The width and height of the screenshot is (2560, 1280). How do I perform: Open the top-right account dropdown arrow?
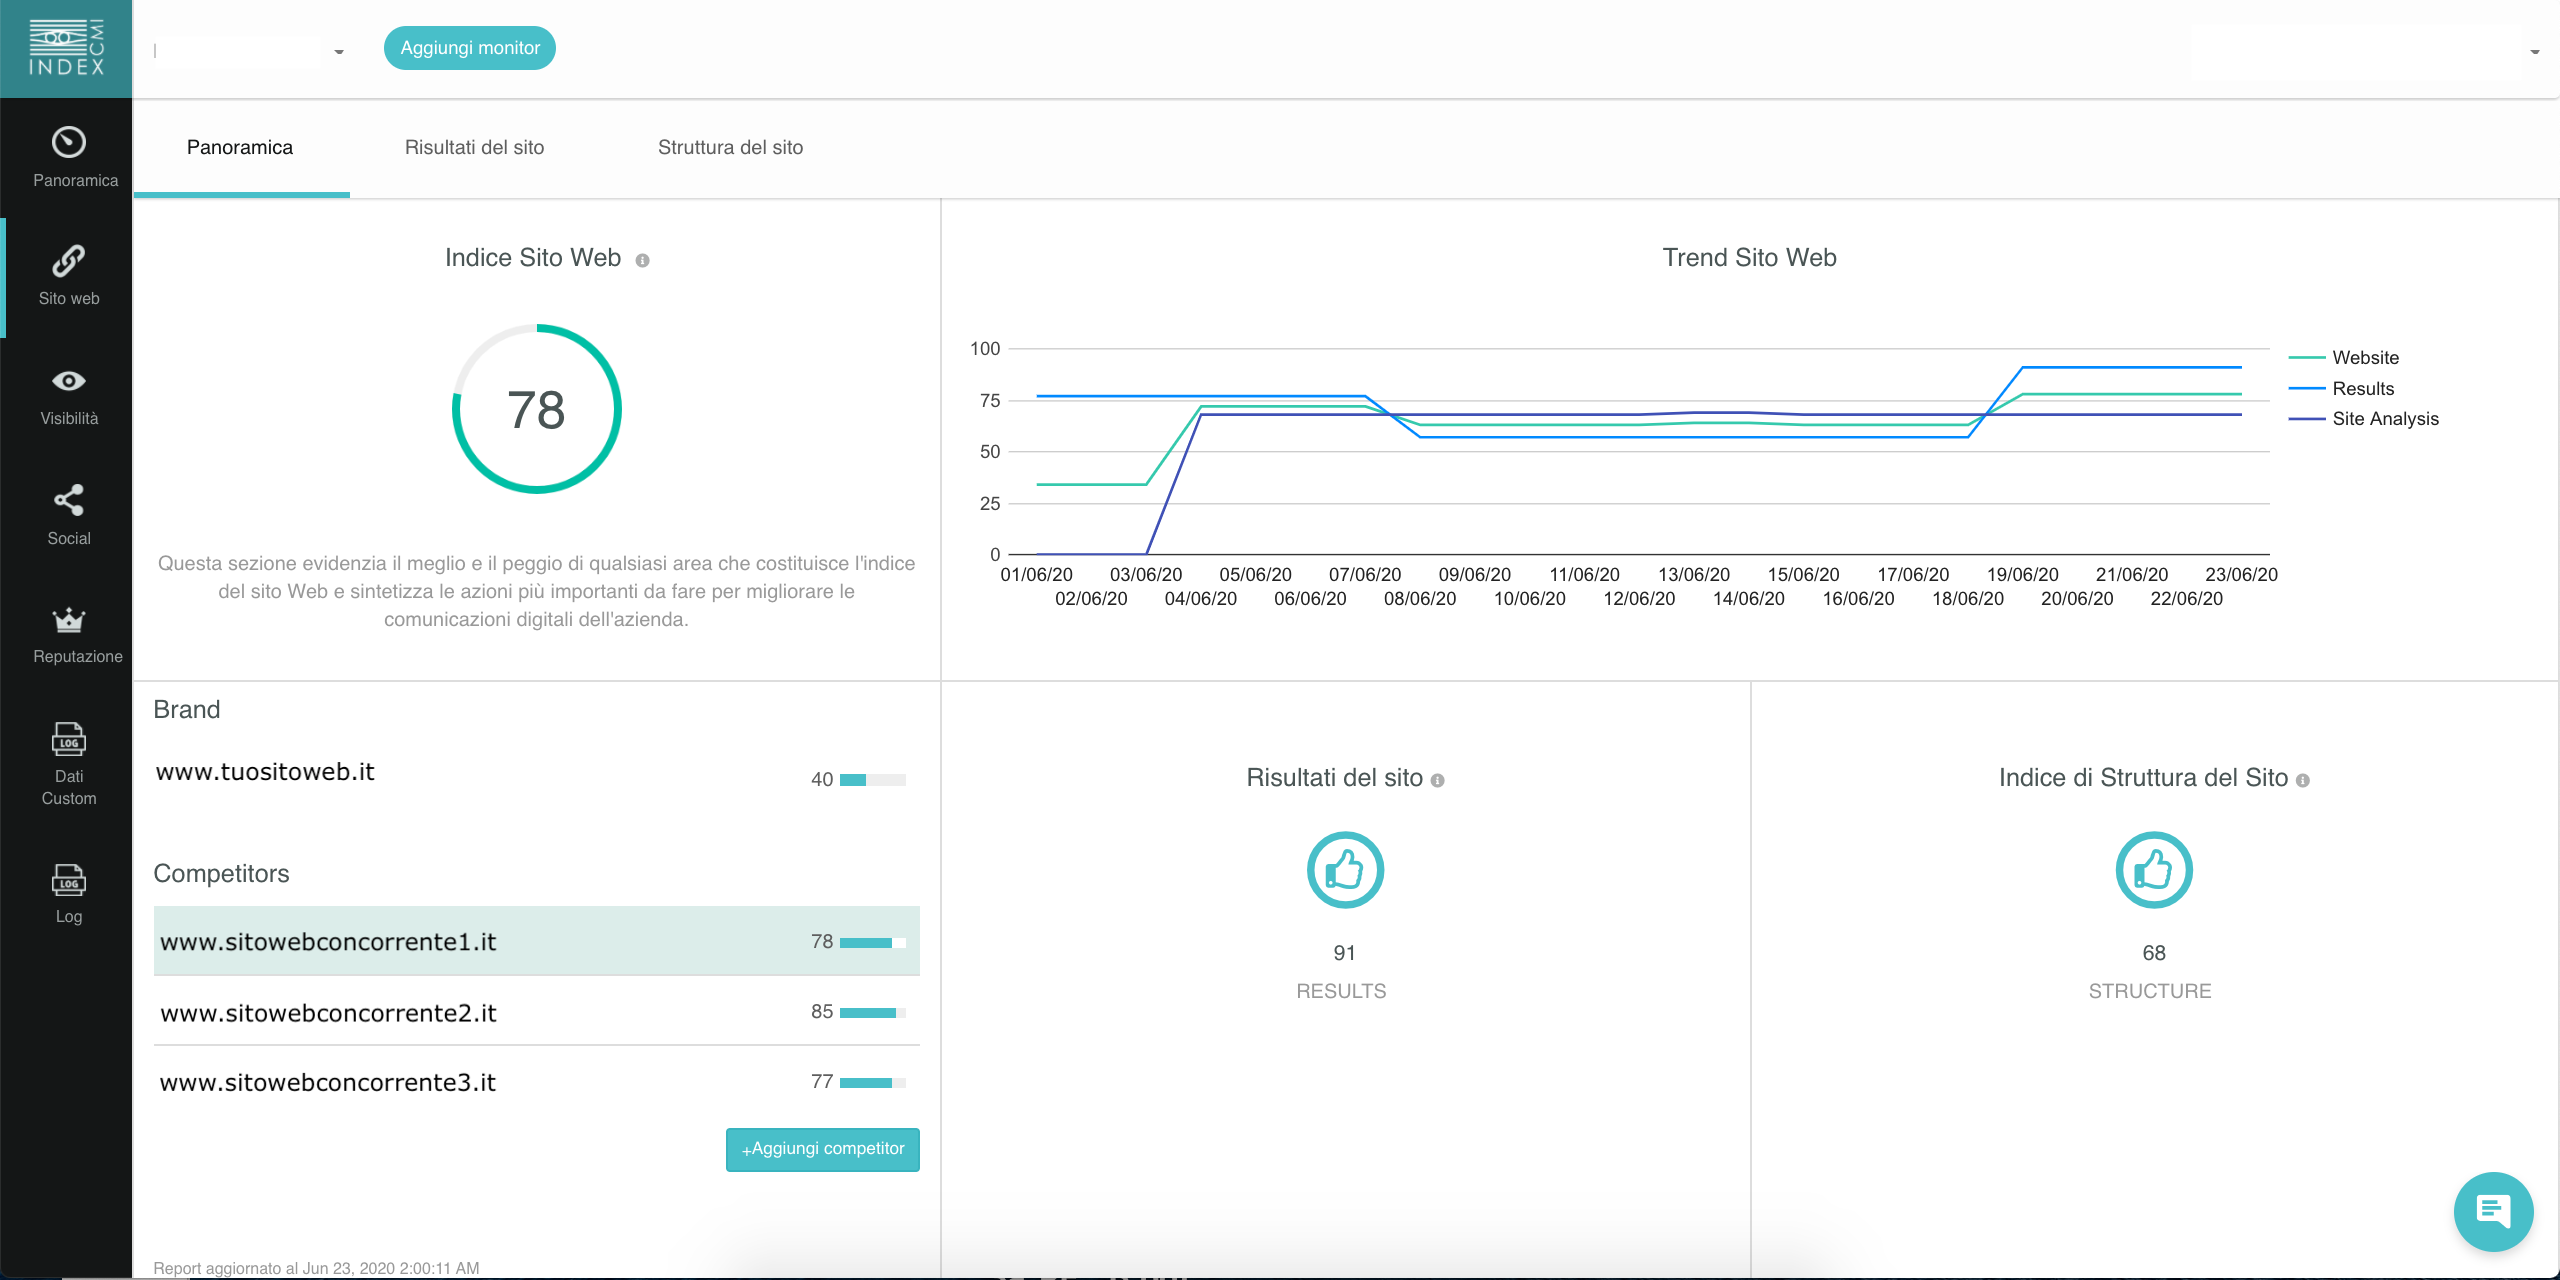click(2534, 52)
